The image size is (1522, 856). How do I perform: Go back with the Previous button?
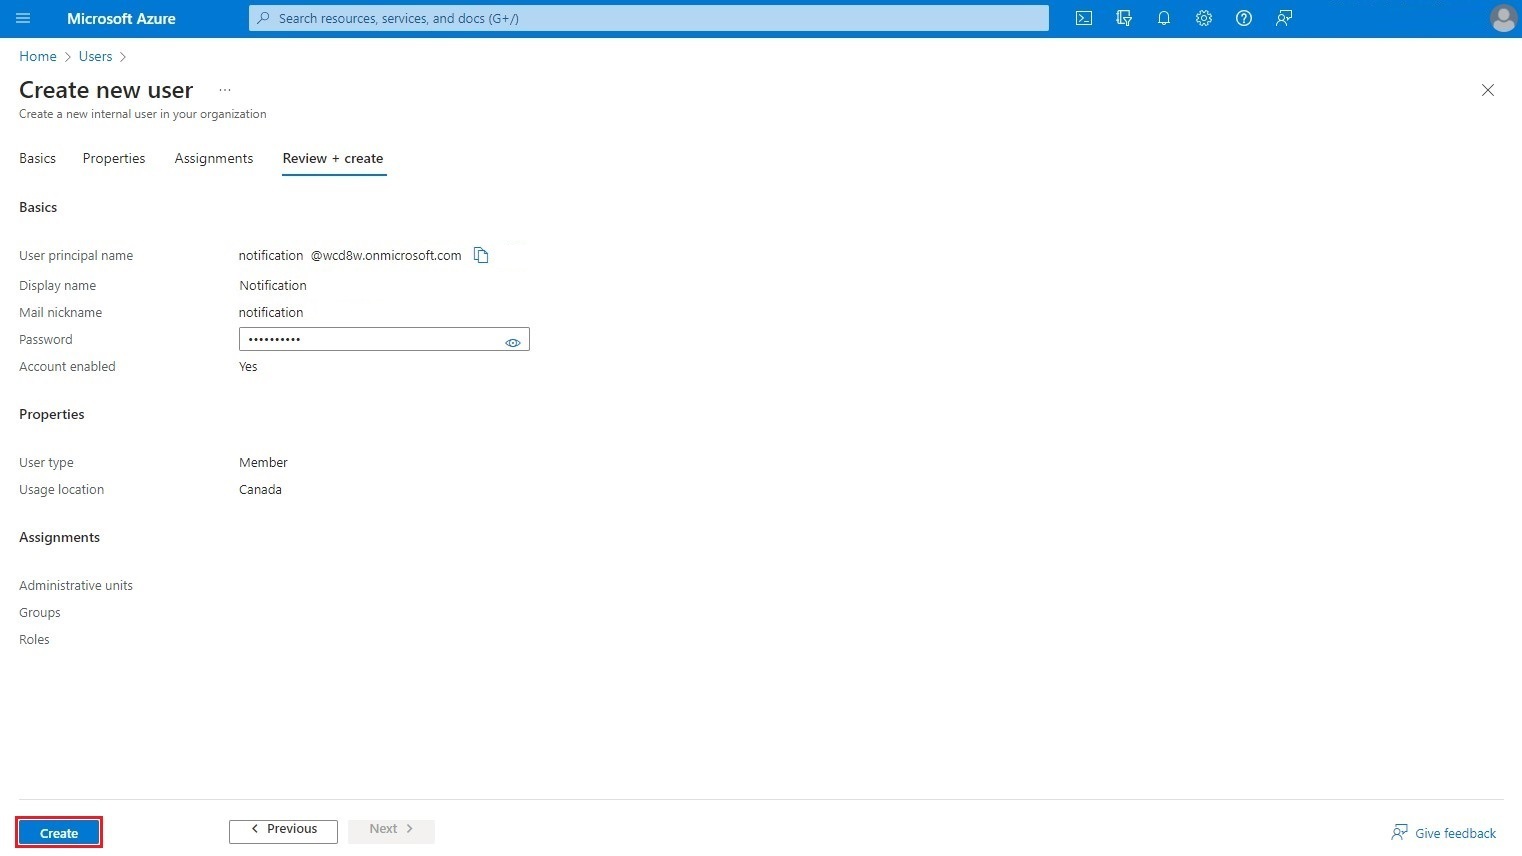coord(283,829)
